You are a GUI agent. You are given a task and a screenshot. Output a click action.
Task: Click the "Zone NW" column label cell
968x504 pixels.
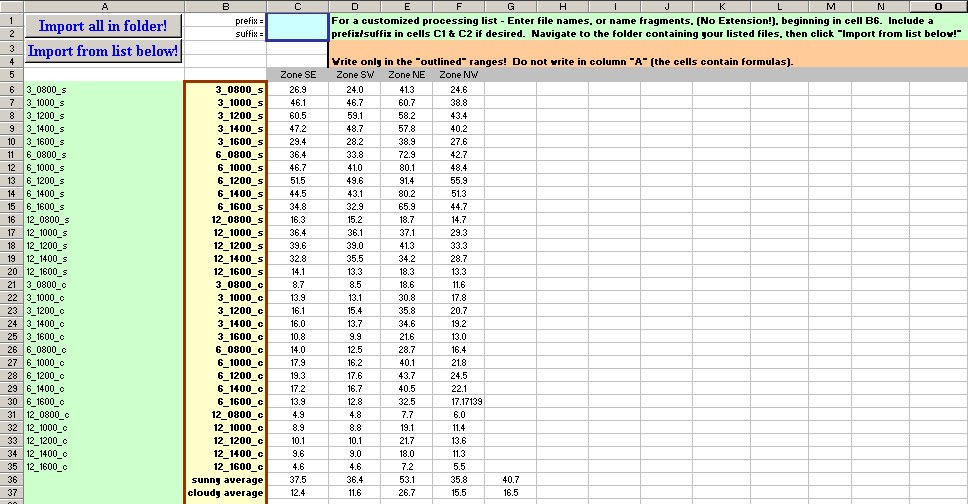coord(458,75)
